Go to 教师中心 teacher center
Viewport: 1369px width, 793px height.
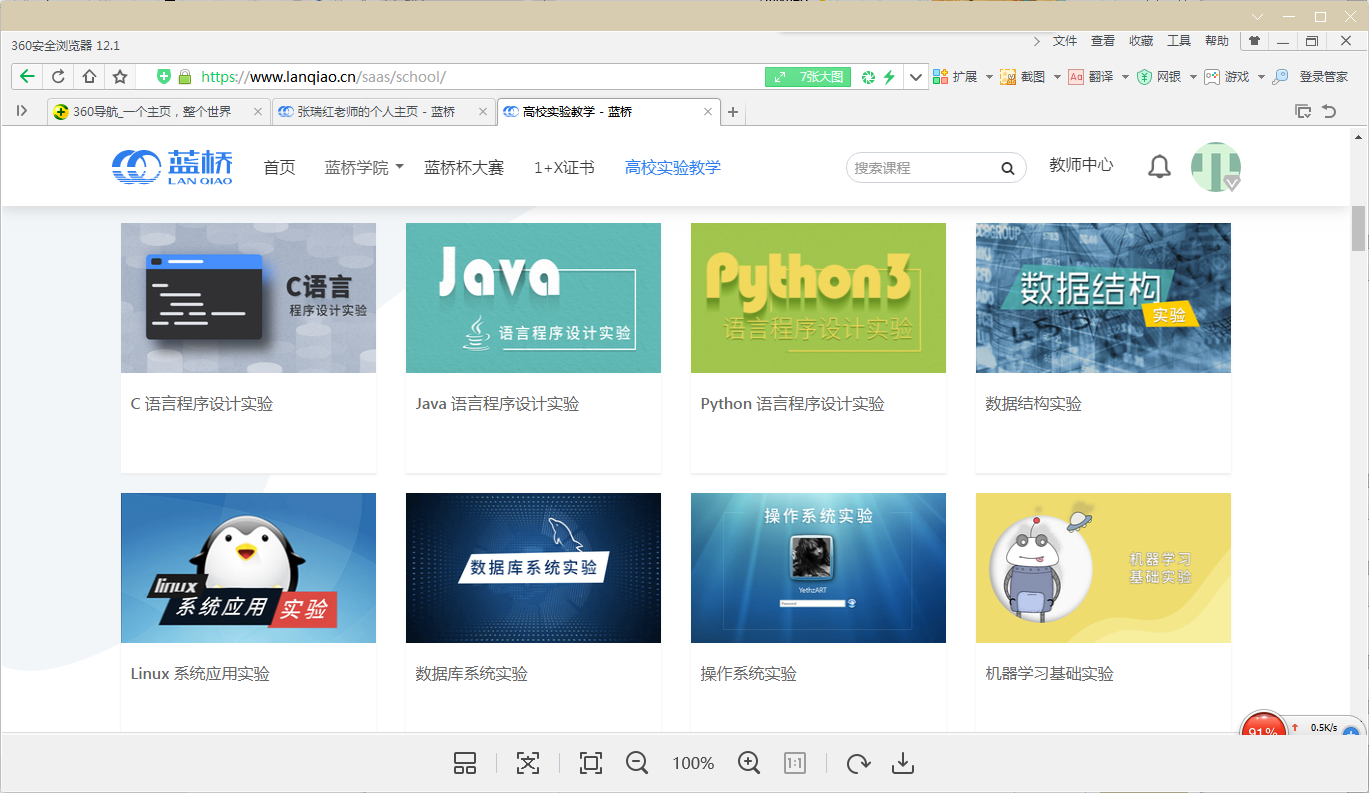tap(1081, 165)
